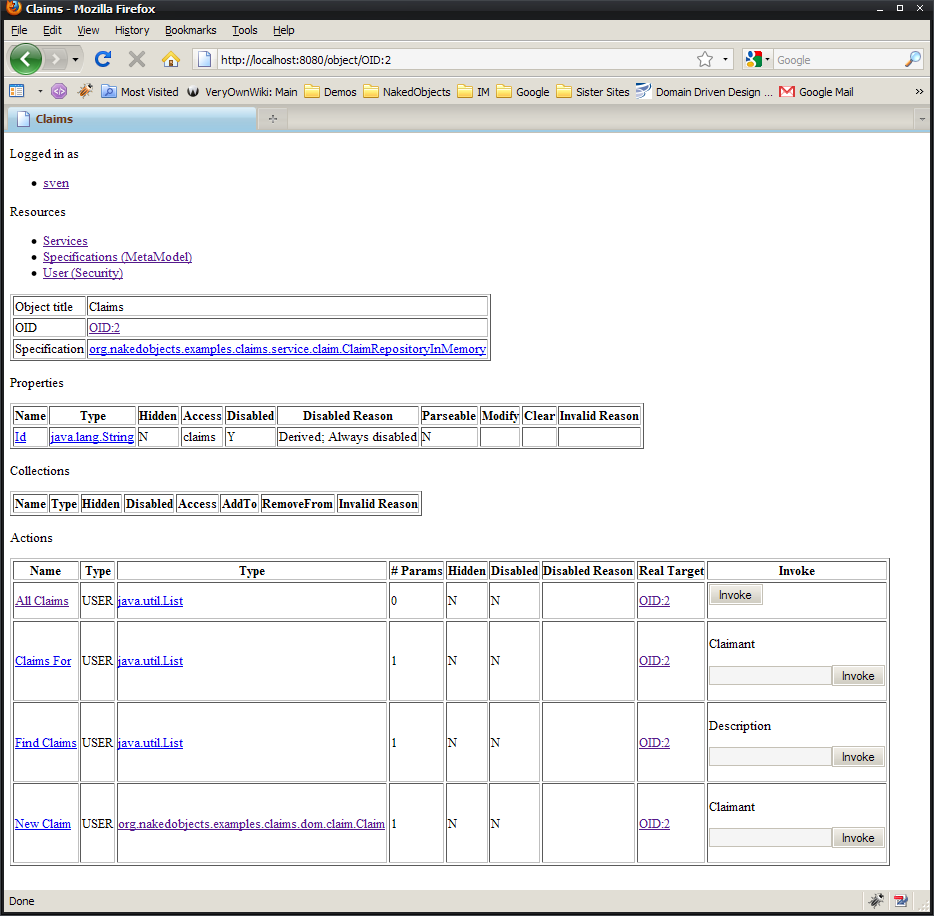Go back with the green Back arrow
The width and height of the screenshot is (934, 916).
26,59
